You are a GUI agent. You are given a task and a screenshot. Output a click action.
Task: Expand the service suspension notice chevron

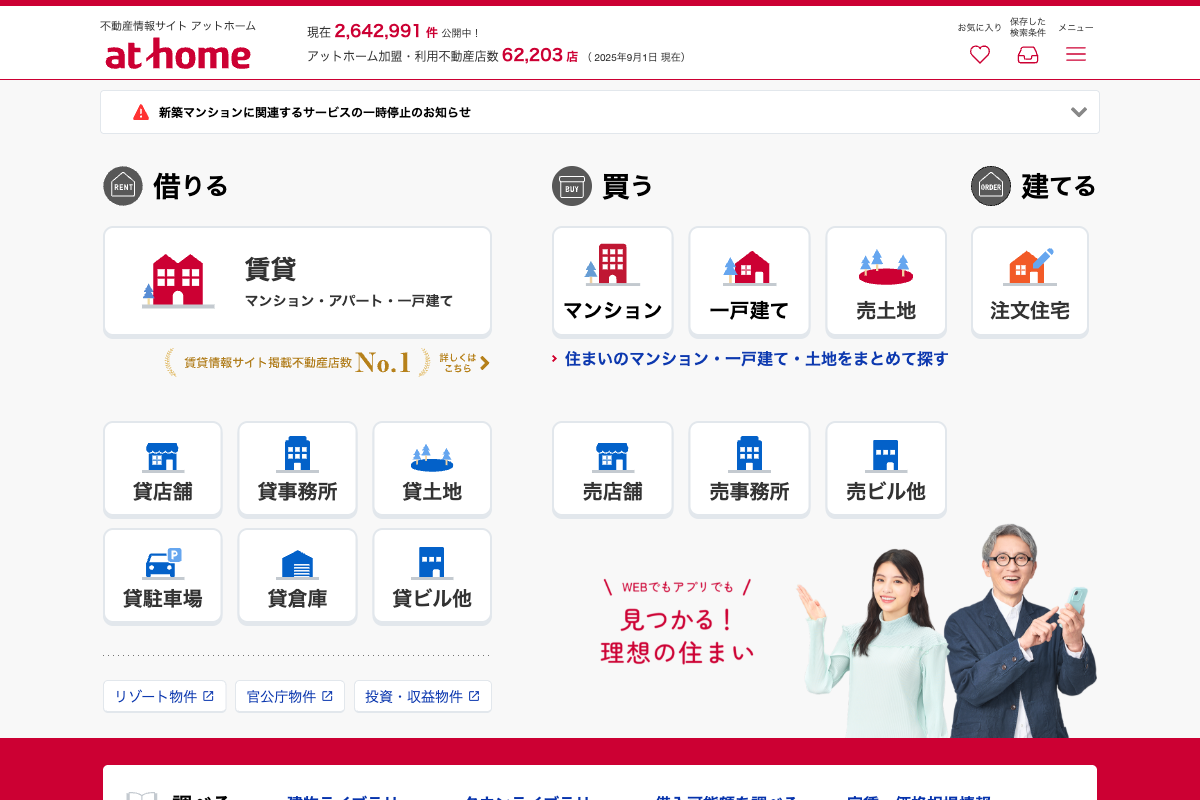[x=1078, y=112]
